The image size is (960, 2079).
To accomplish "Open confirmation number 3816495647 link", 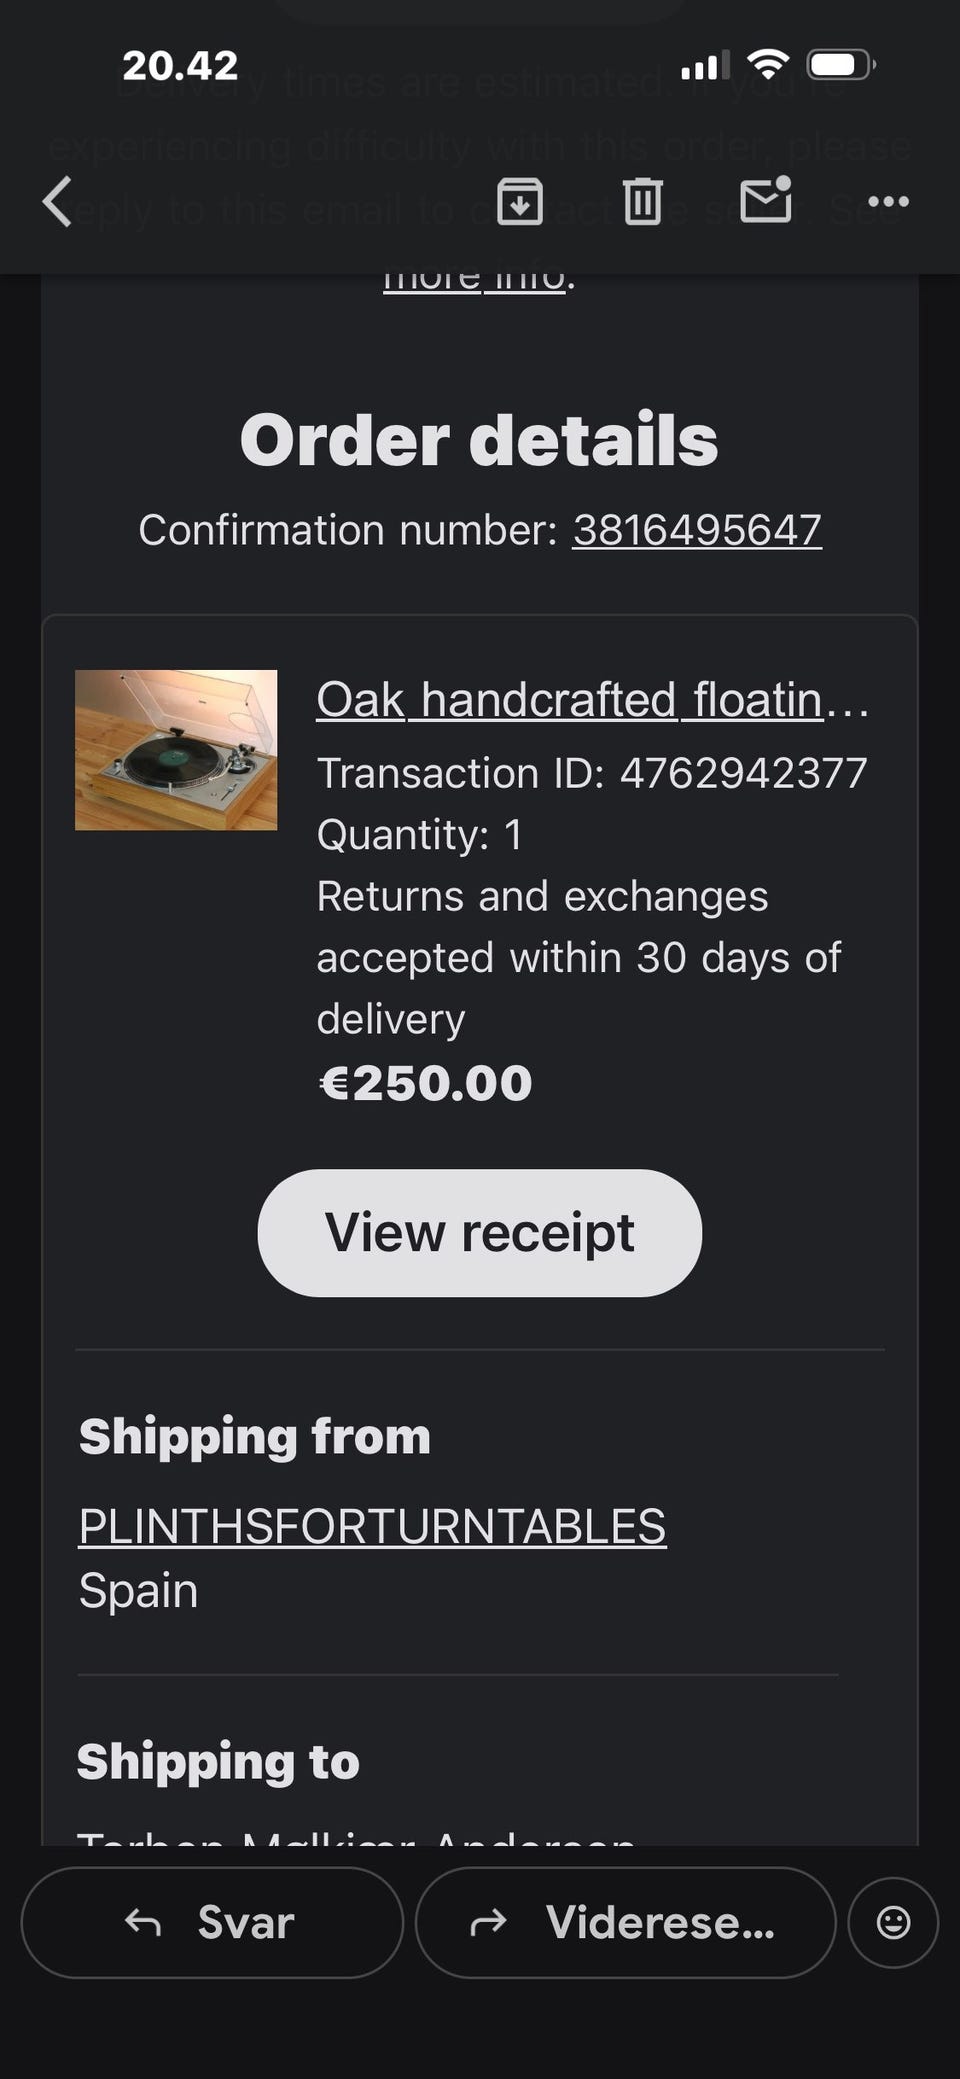I will coord(697,530).
